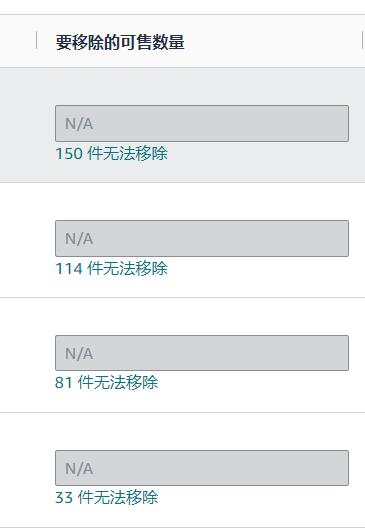Open the 33 件无法移除 link

[x=106, y=498]
